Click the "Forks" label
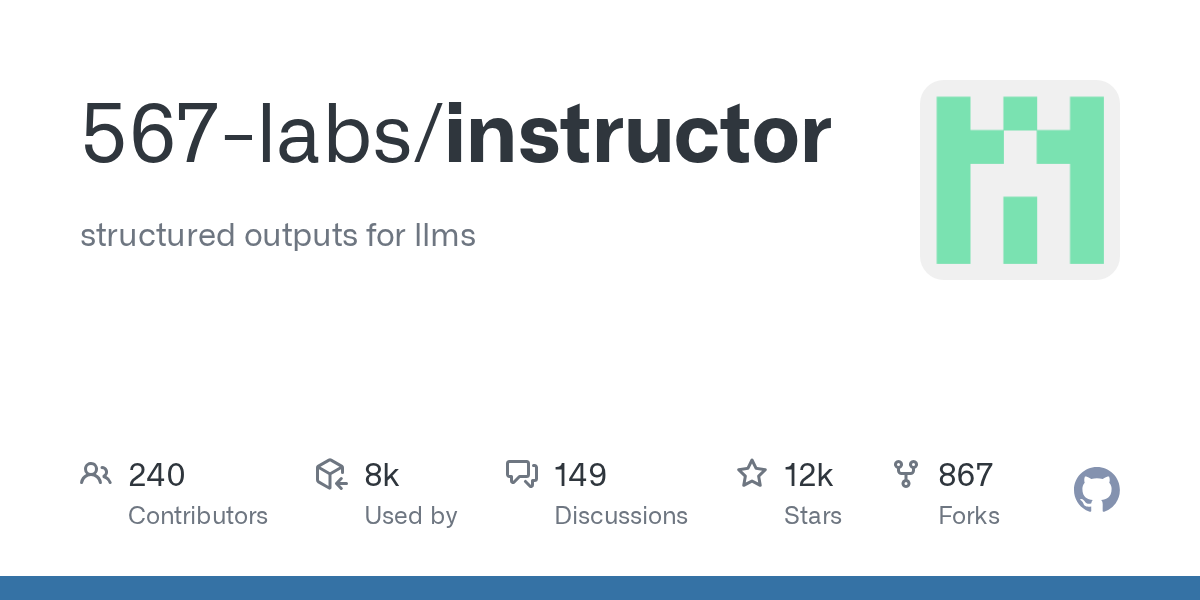 tap(969, 516)
